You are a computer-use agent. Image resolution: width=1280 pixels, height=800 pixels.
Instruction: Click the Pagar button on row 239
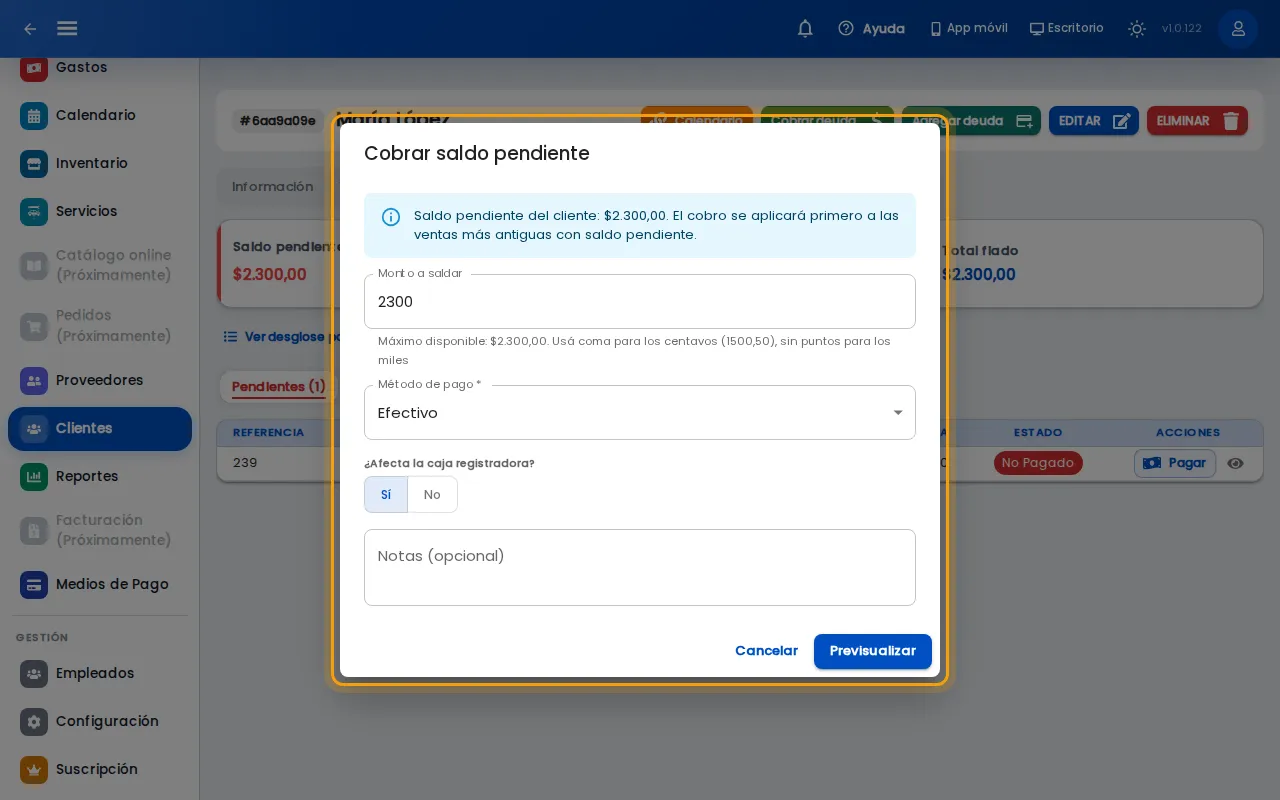click(1175, 463)
